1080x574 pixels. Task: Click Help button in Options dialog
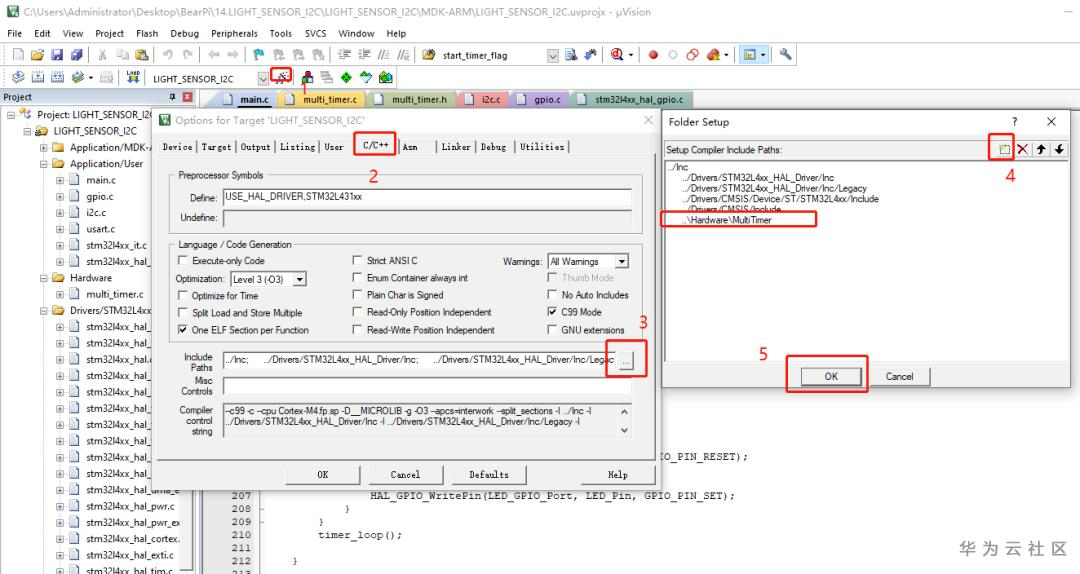pyautogui.click(x=617, y=475)
